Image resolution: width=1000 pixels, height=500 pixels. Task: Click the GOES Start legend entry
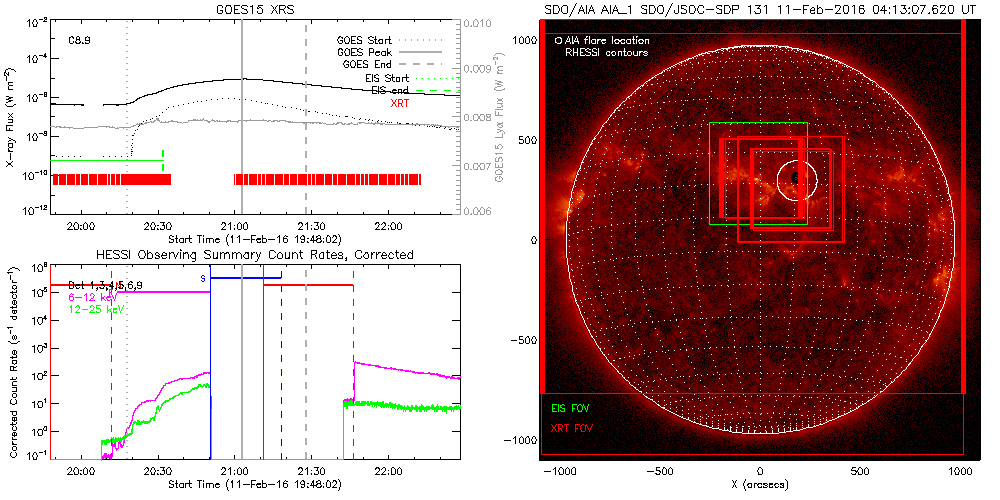[x=365, y=39]
